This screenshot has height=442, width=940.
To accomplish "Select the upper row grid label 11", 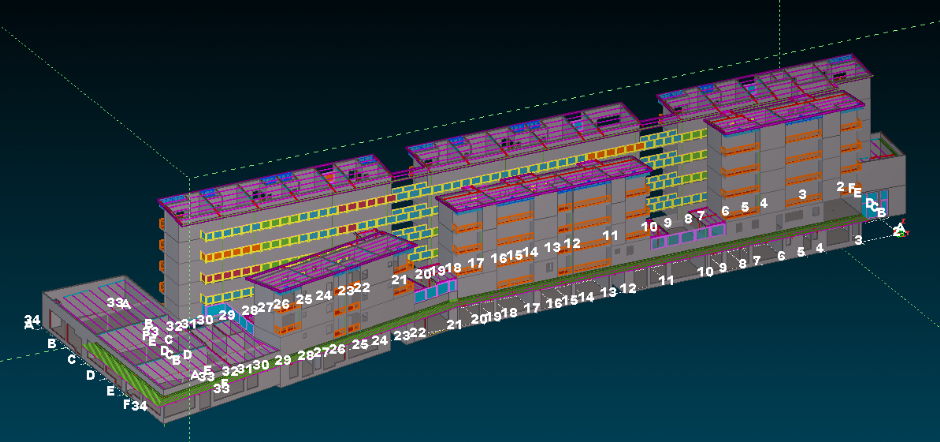I will pyautogui.click(x=610, y=236).
